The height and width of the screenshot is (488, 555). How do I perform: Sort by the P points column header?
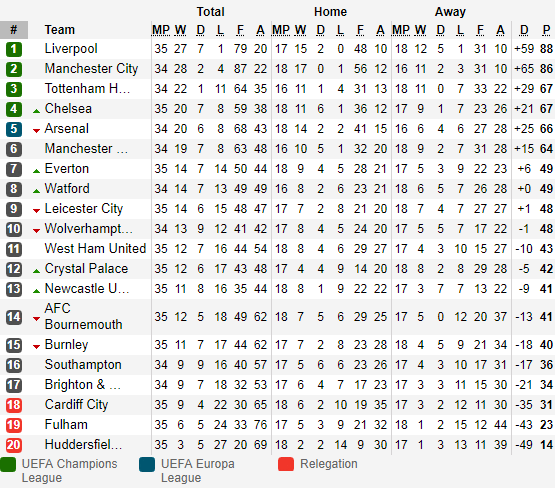click(546, 30)
